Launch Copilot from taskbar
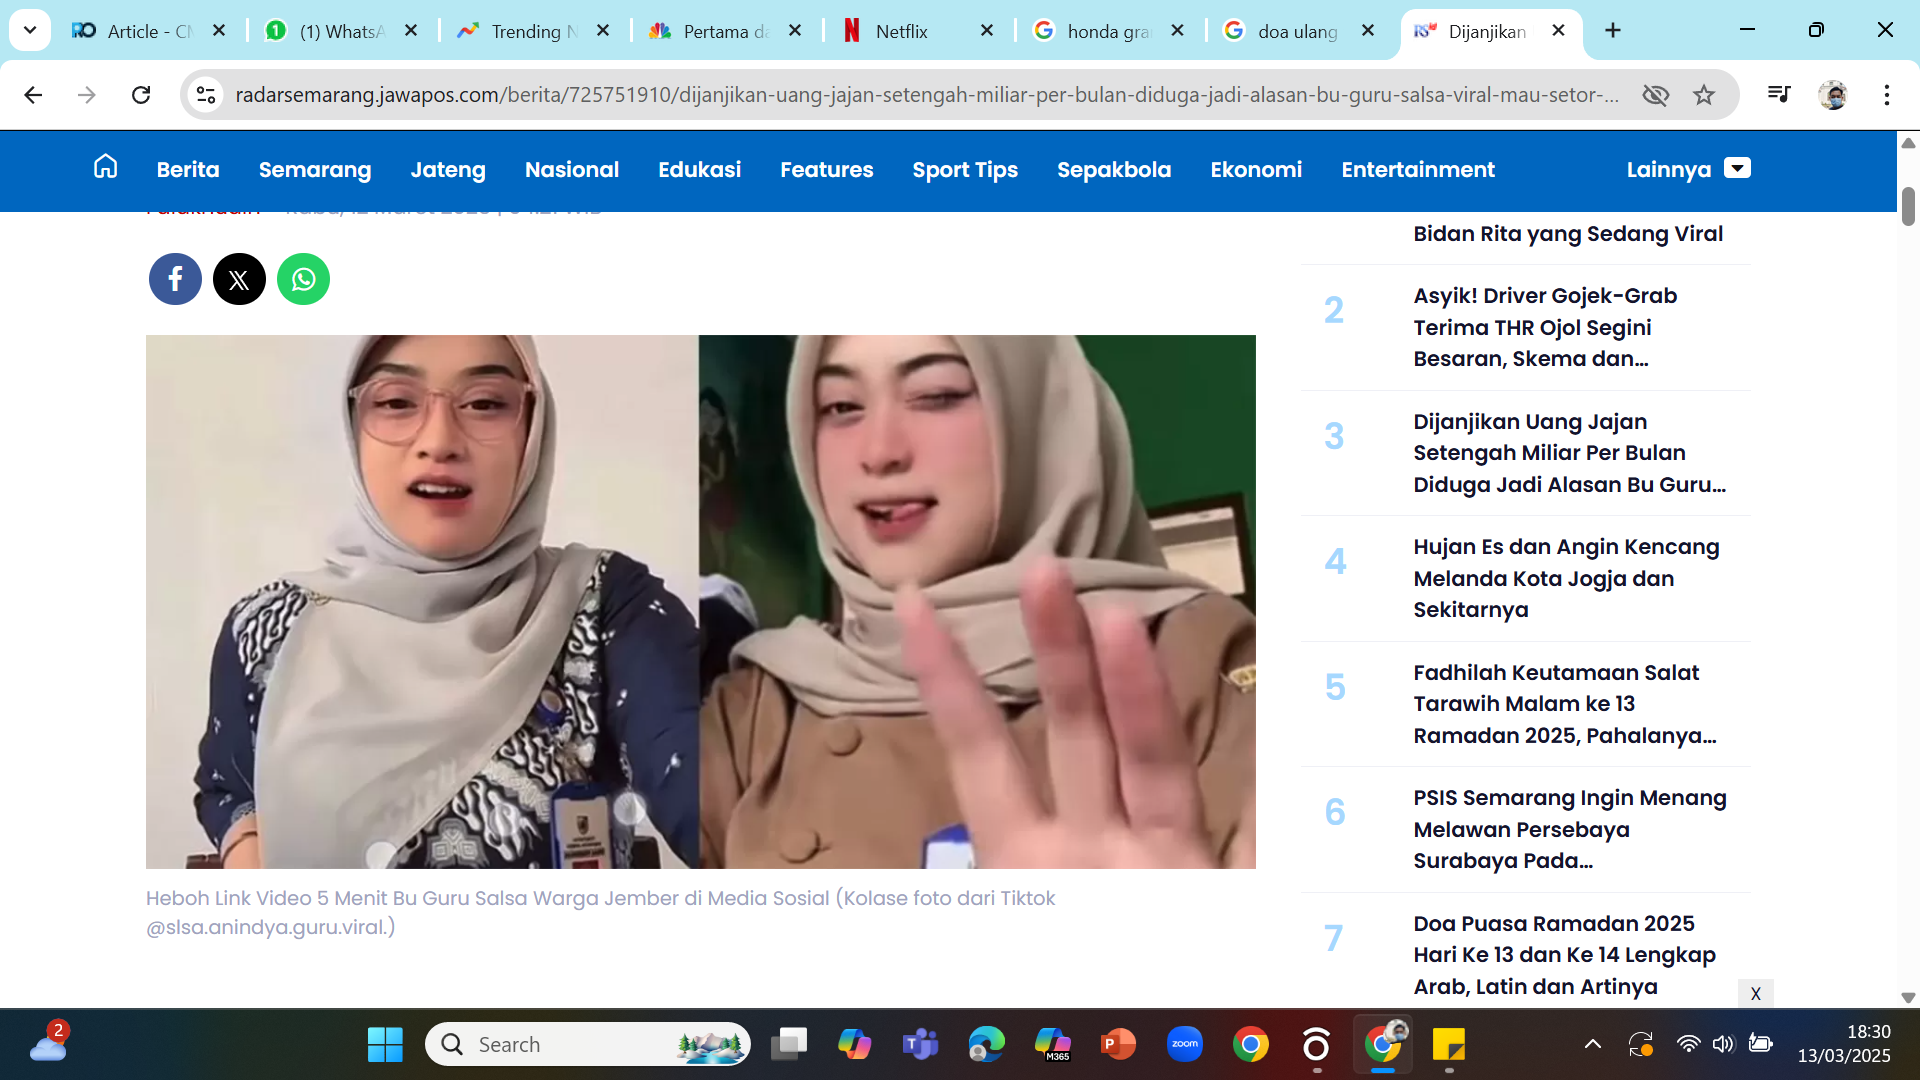This screenshot has height=1080, width=1920. coord(854,1045)
